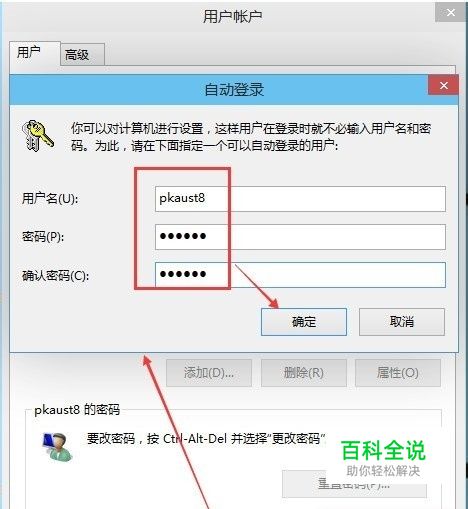
Task: Click the user account icon near password section
Action: [57, 447]
